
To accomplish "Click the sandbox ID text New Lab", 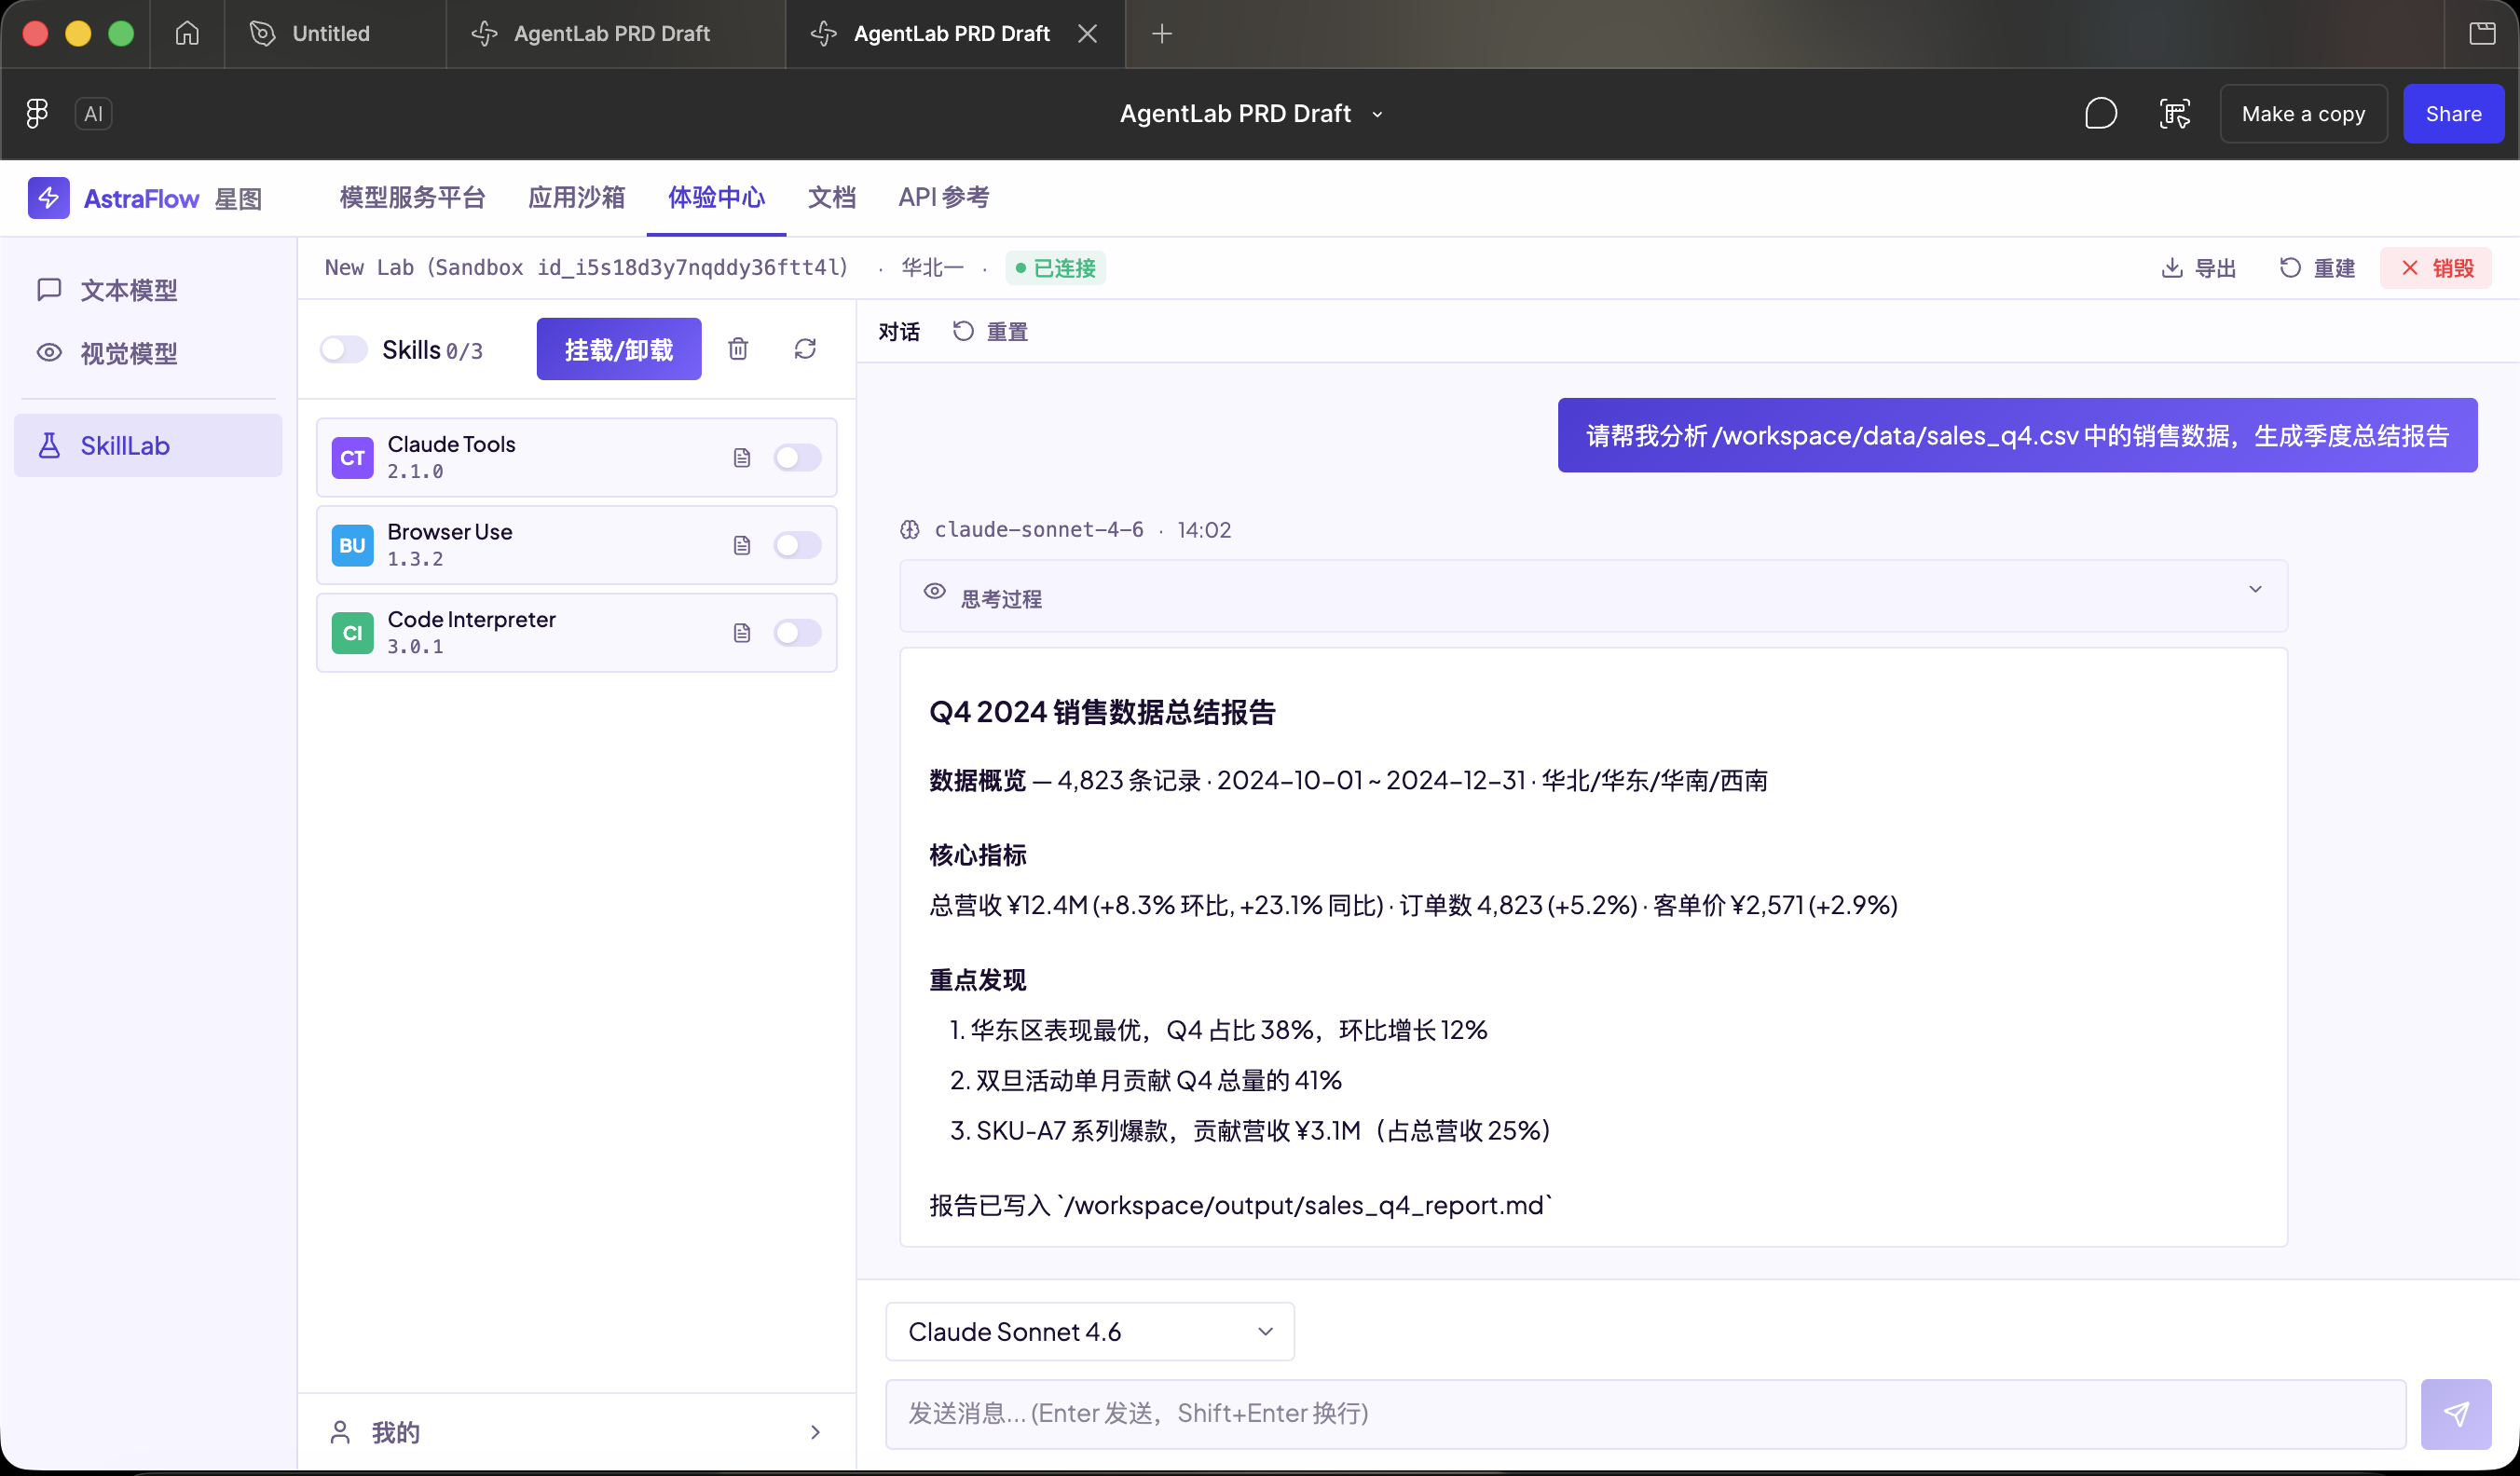I will 586,268.
